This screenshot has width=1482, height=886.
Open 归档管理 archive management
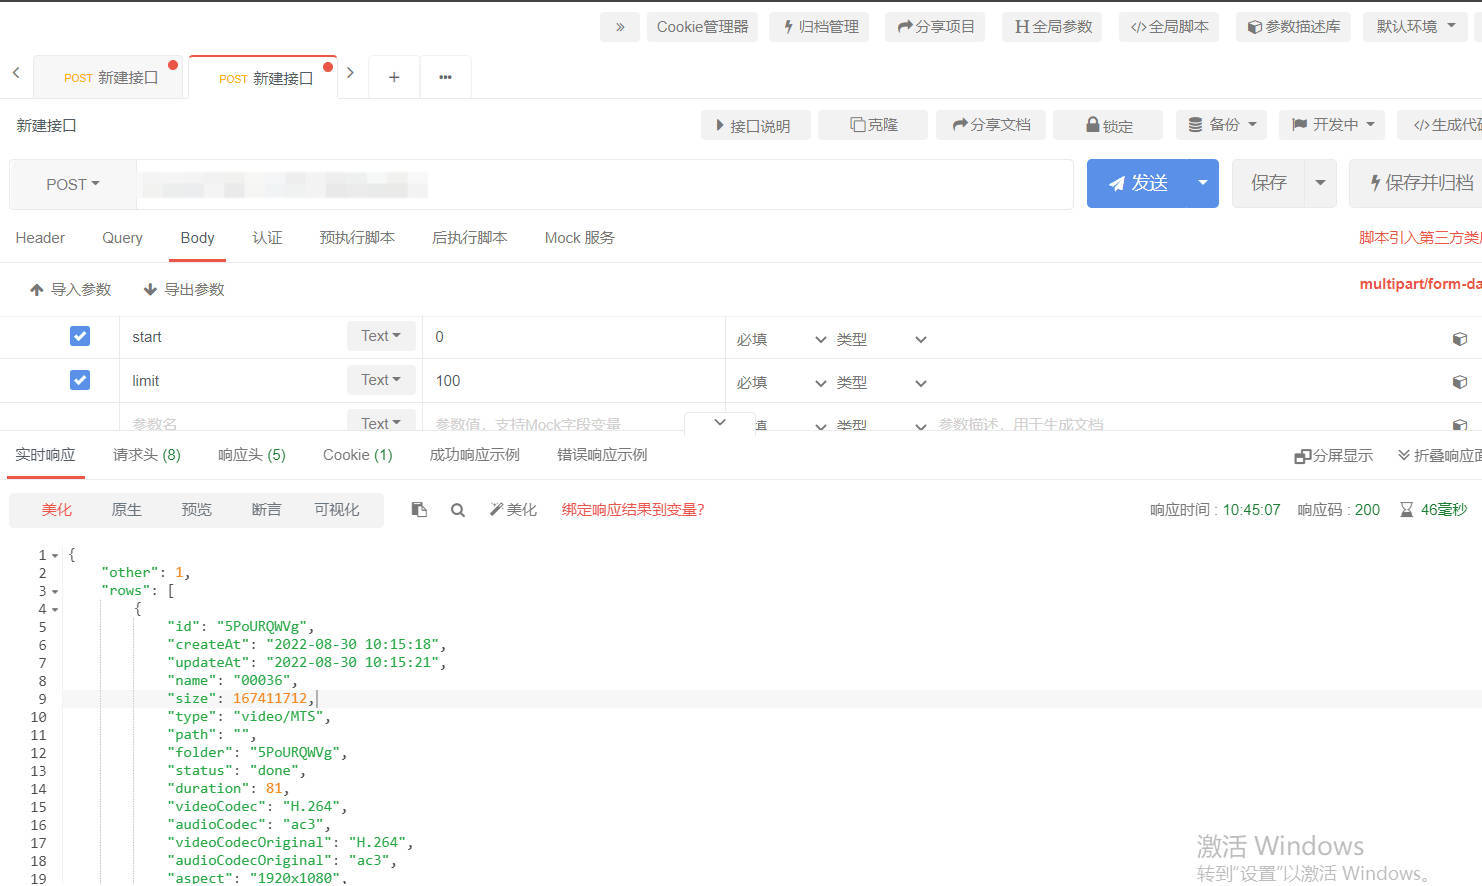[820, 27]
